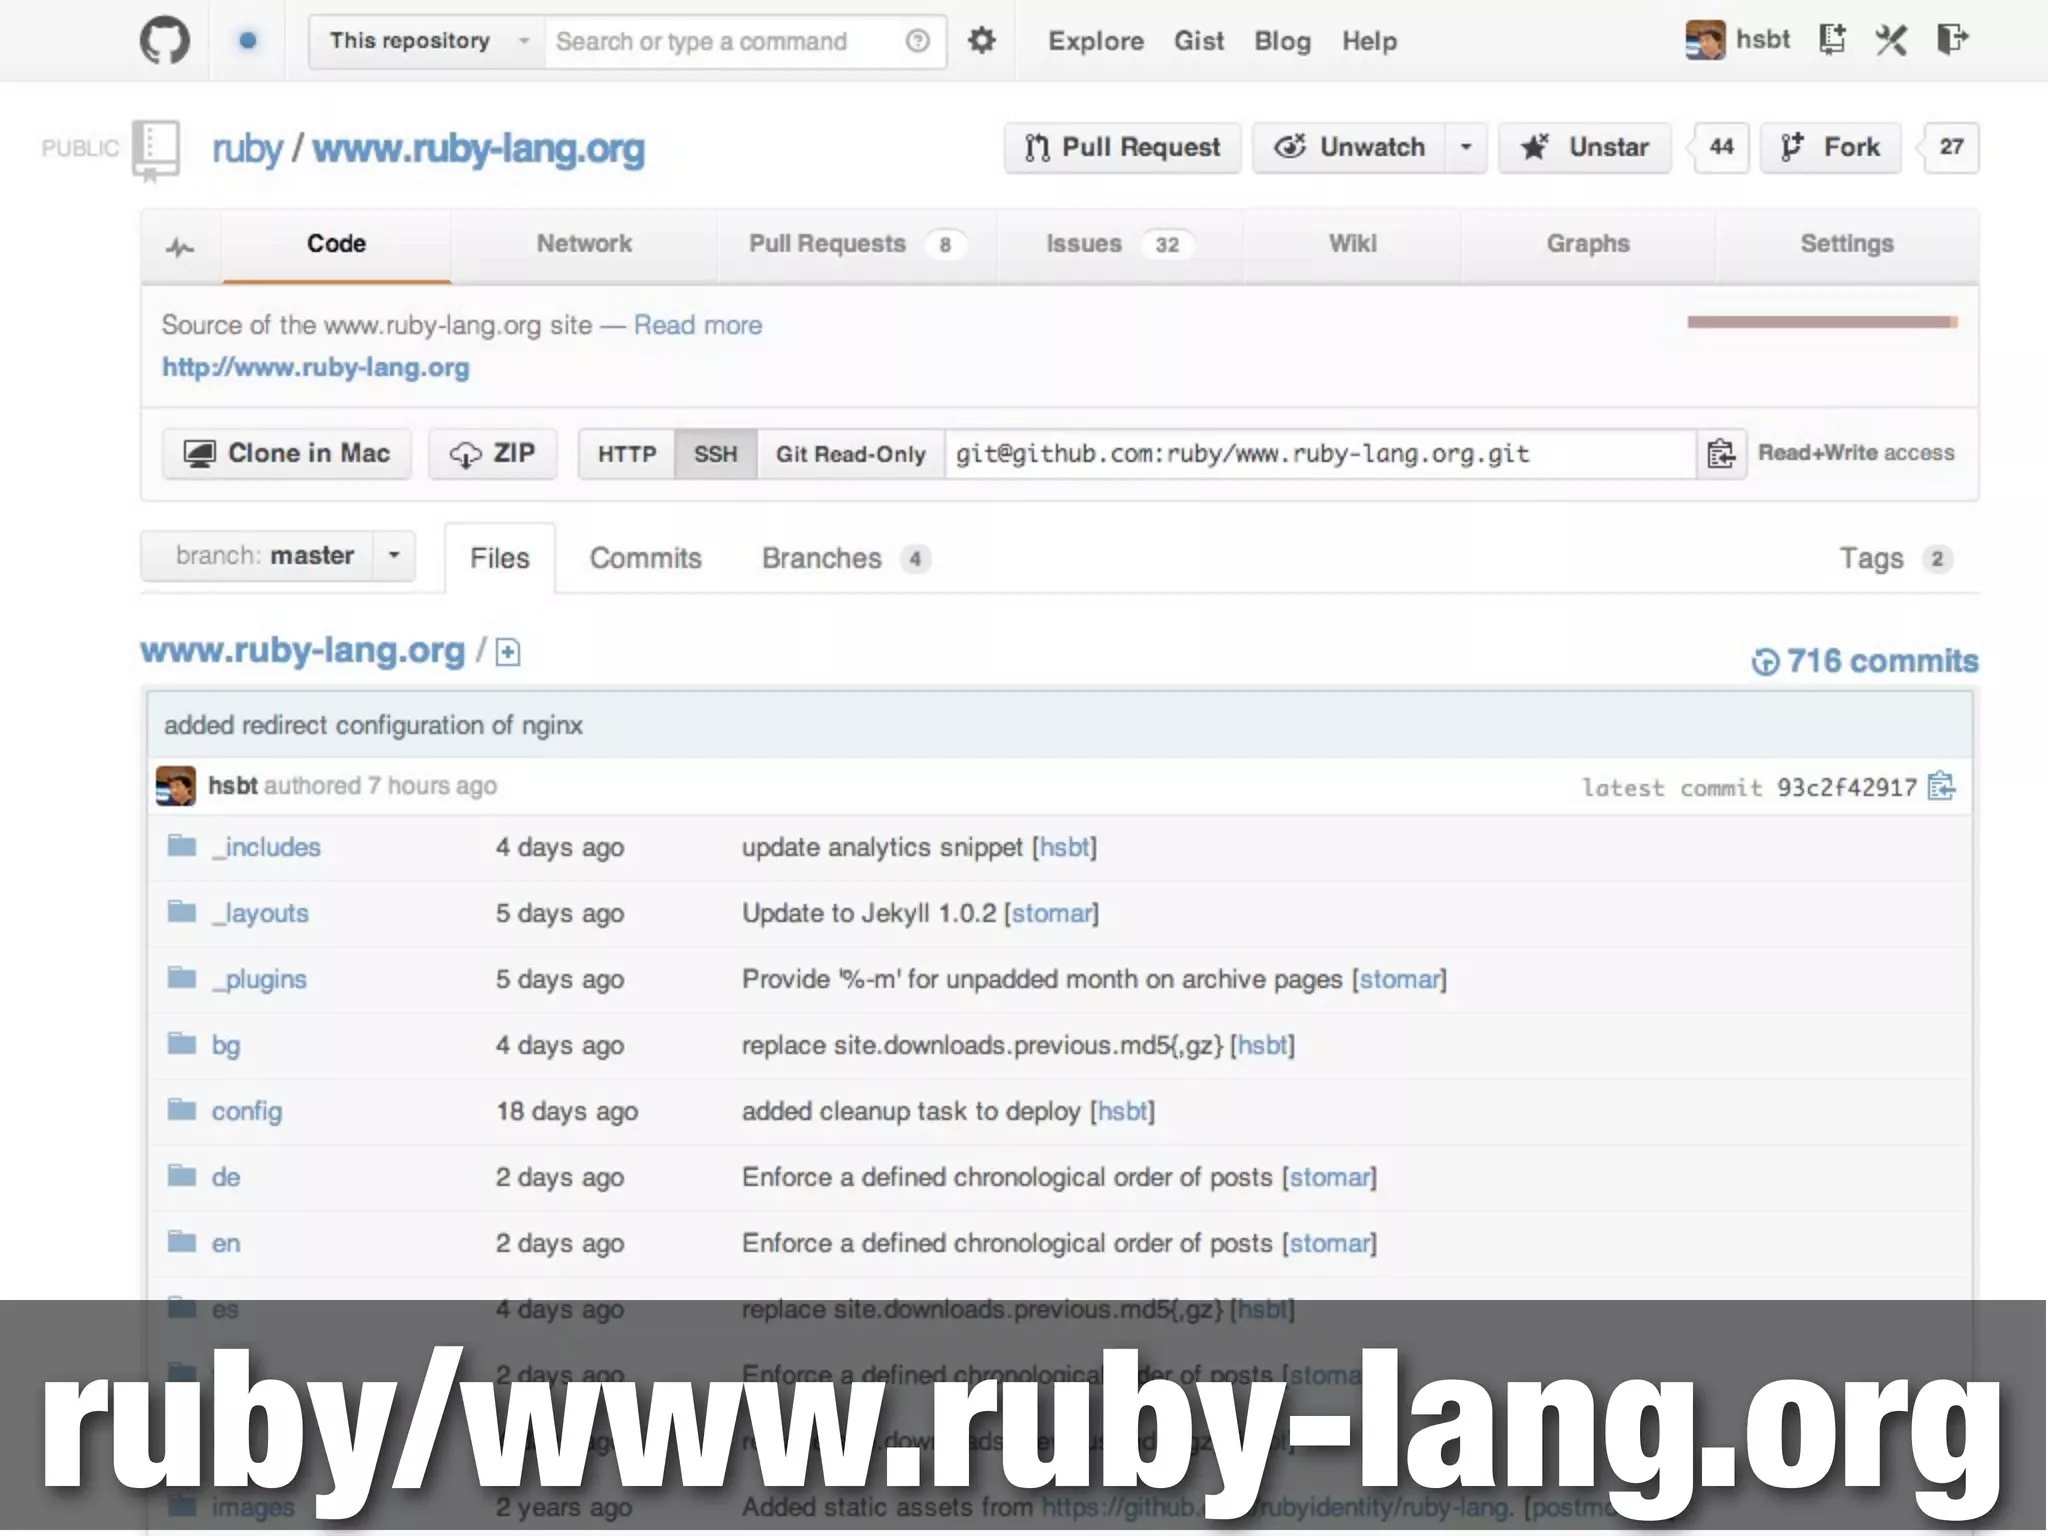Click Clone in Mac button

[x=287, y=454]
